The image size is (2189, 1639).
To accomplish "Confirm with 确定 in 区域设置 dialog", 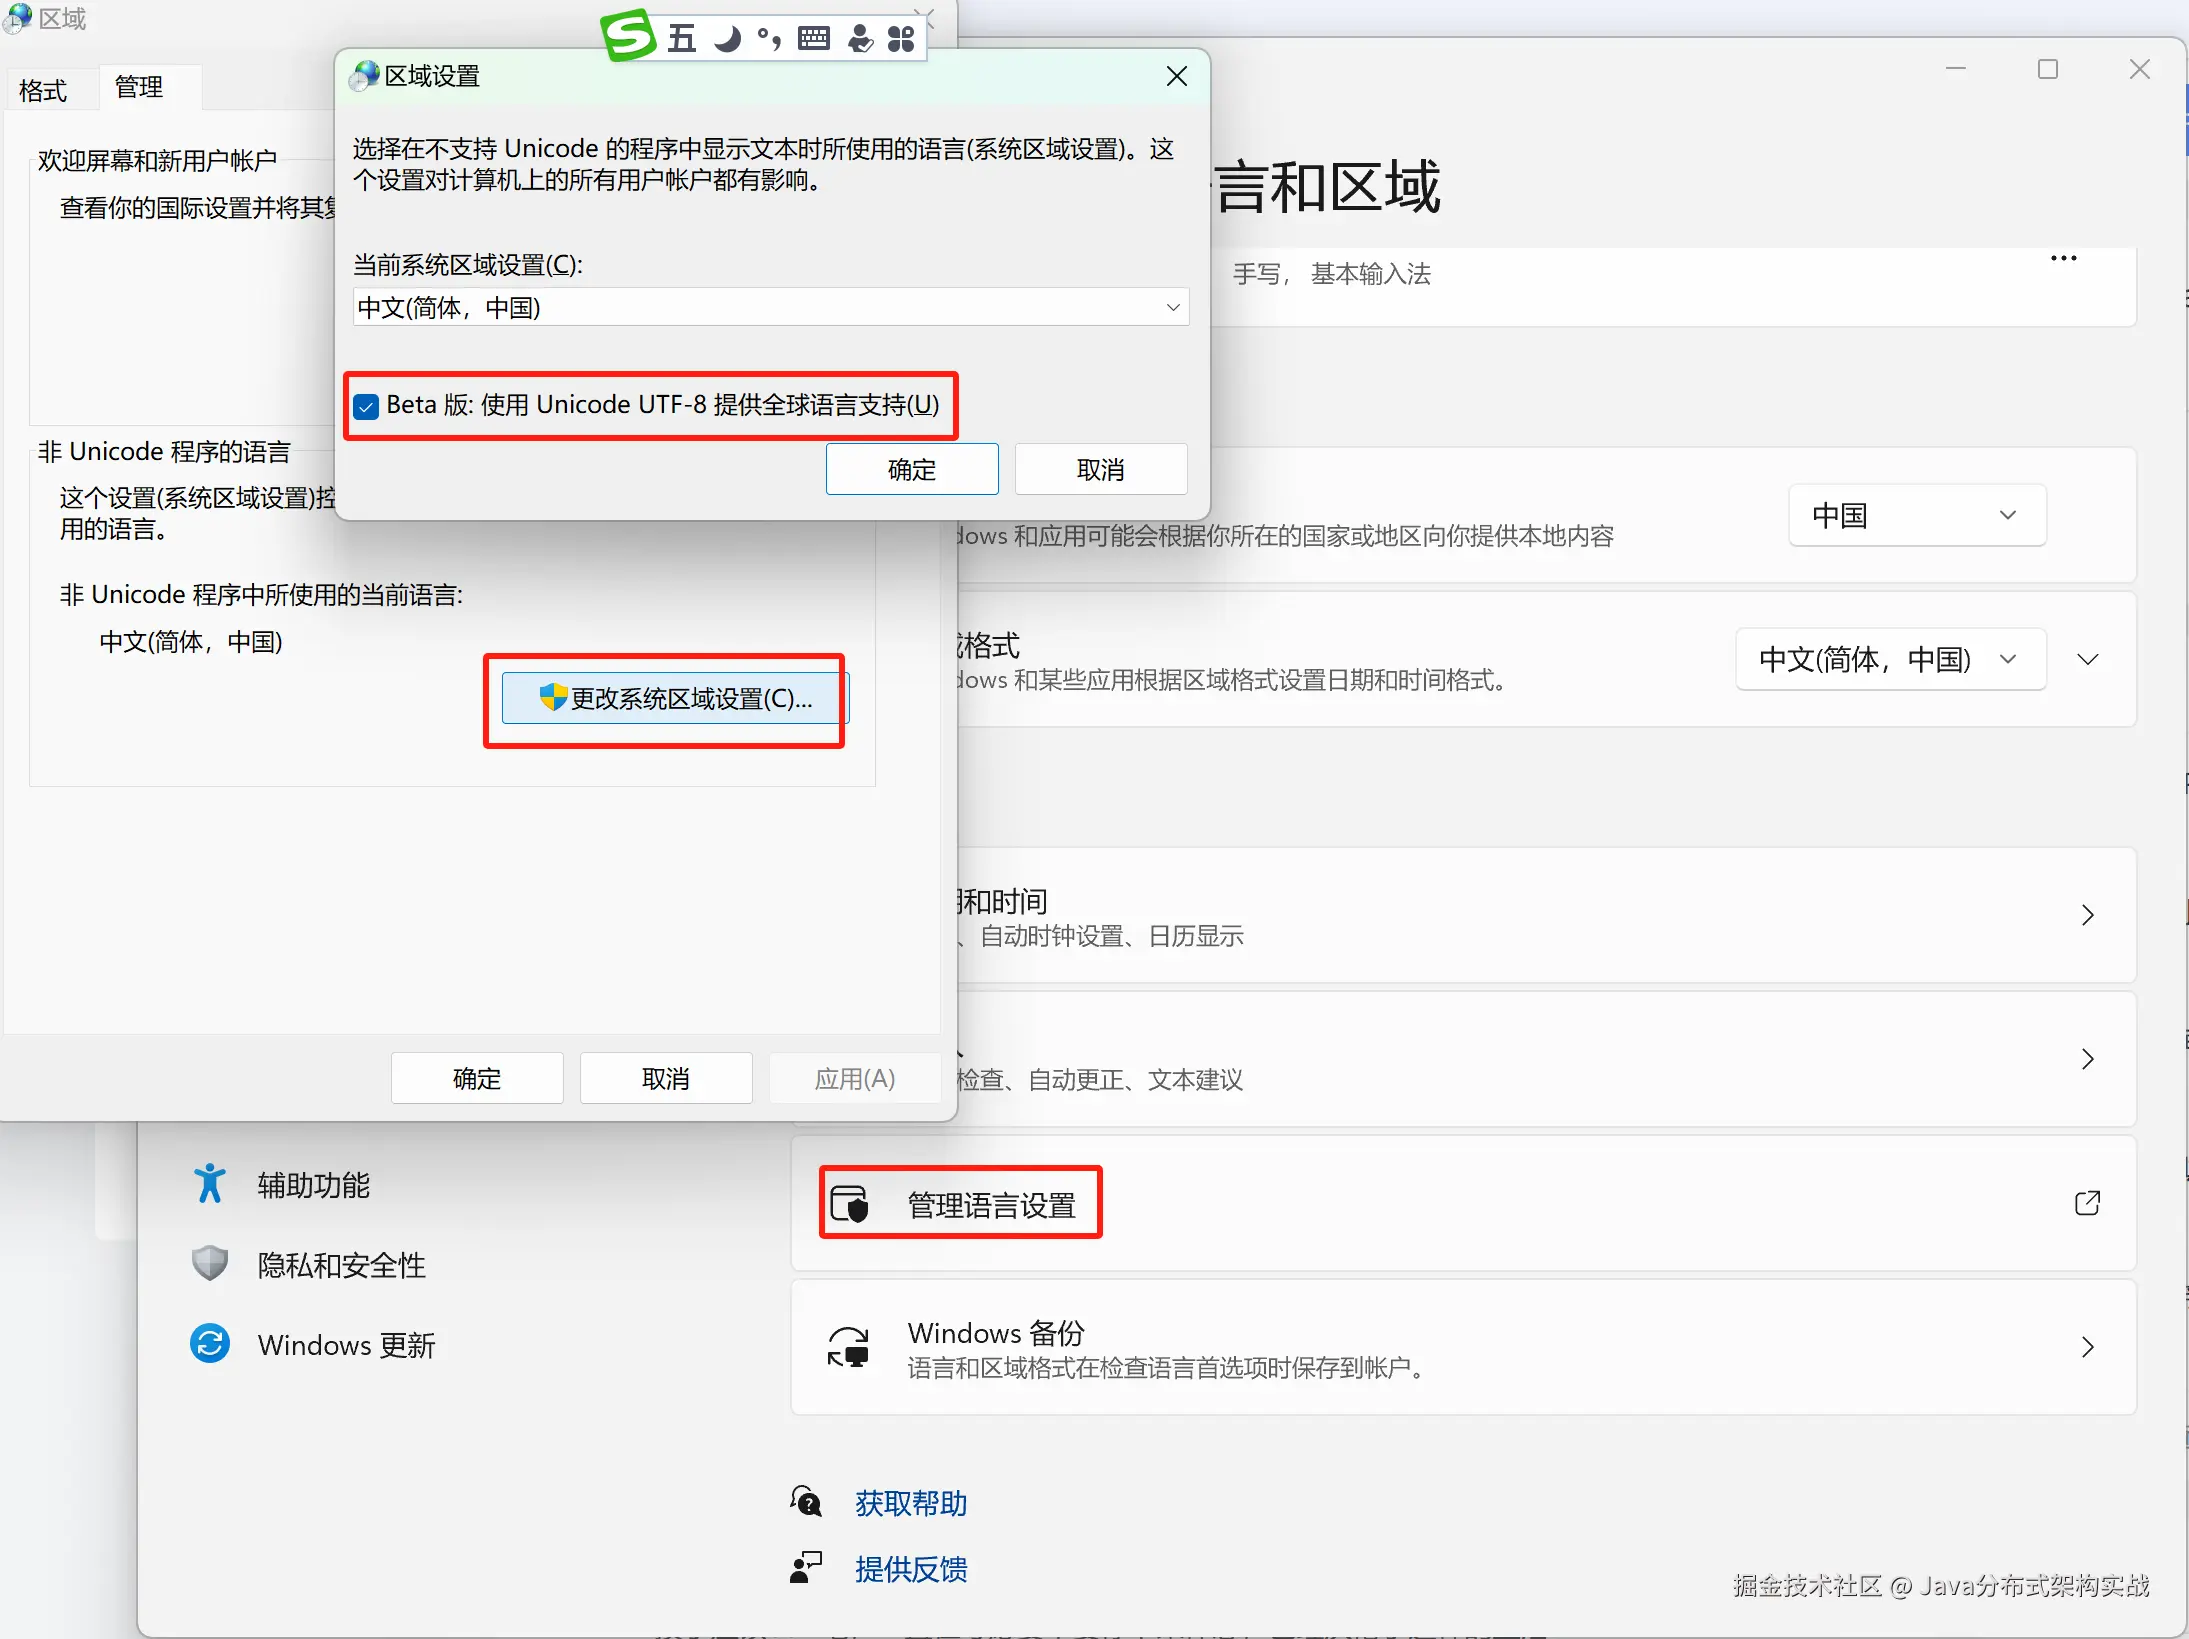I will tap(911, 469).
